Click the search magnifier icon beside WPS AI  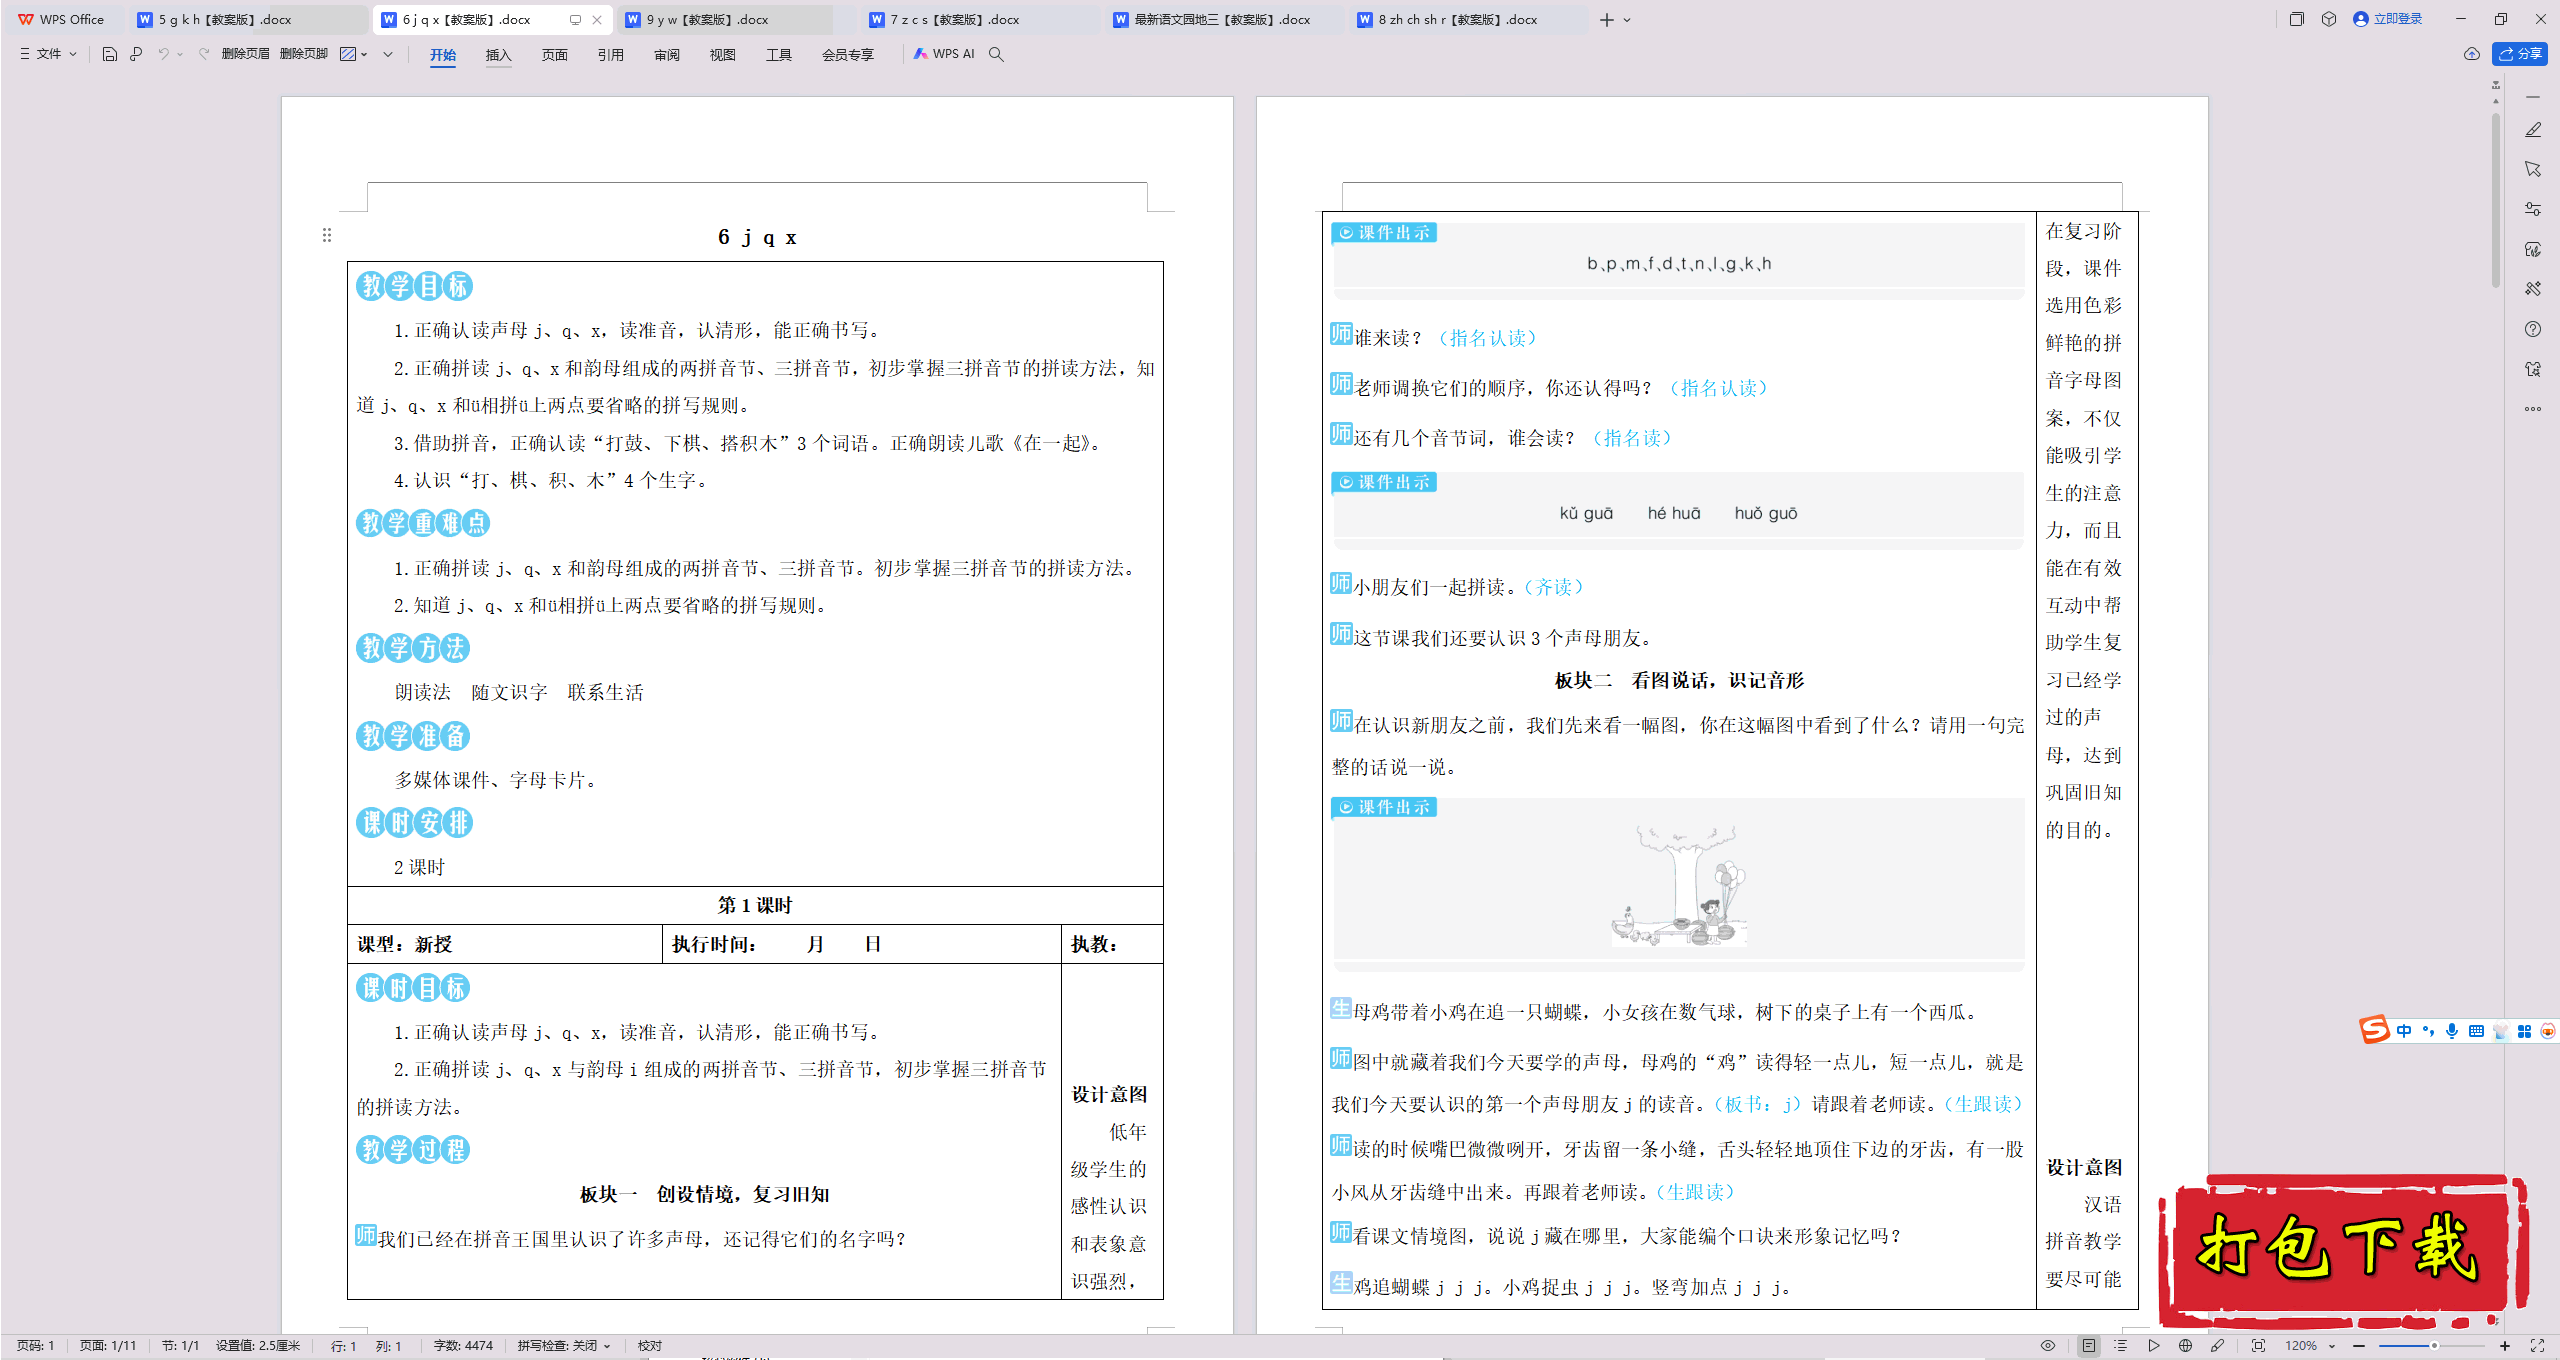tap(996, 54)
